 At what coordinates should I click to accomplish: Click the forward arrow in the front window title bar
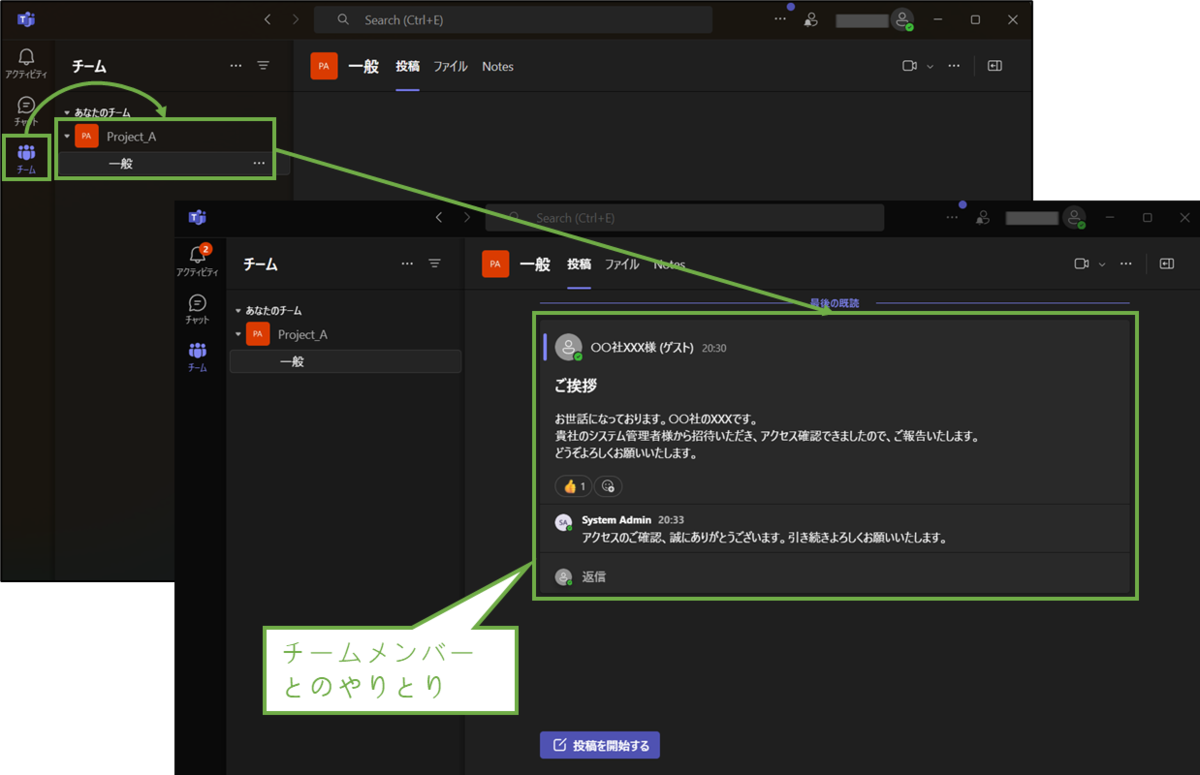[467, 217]
